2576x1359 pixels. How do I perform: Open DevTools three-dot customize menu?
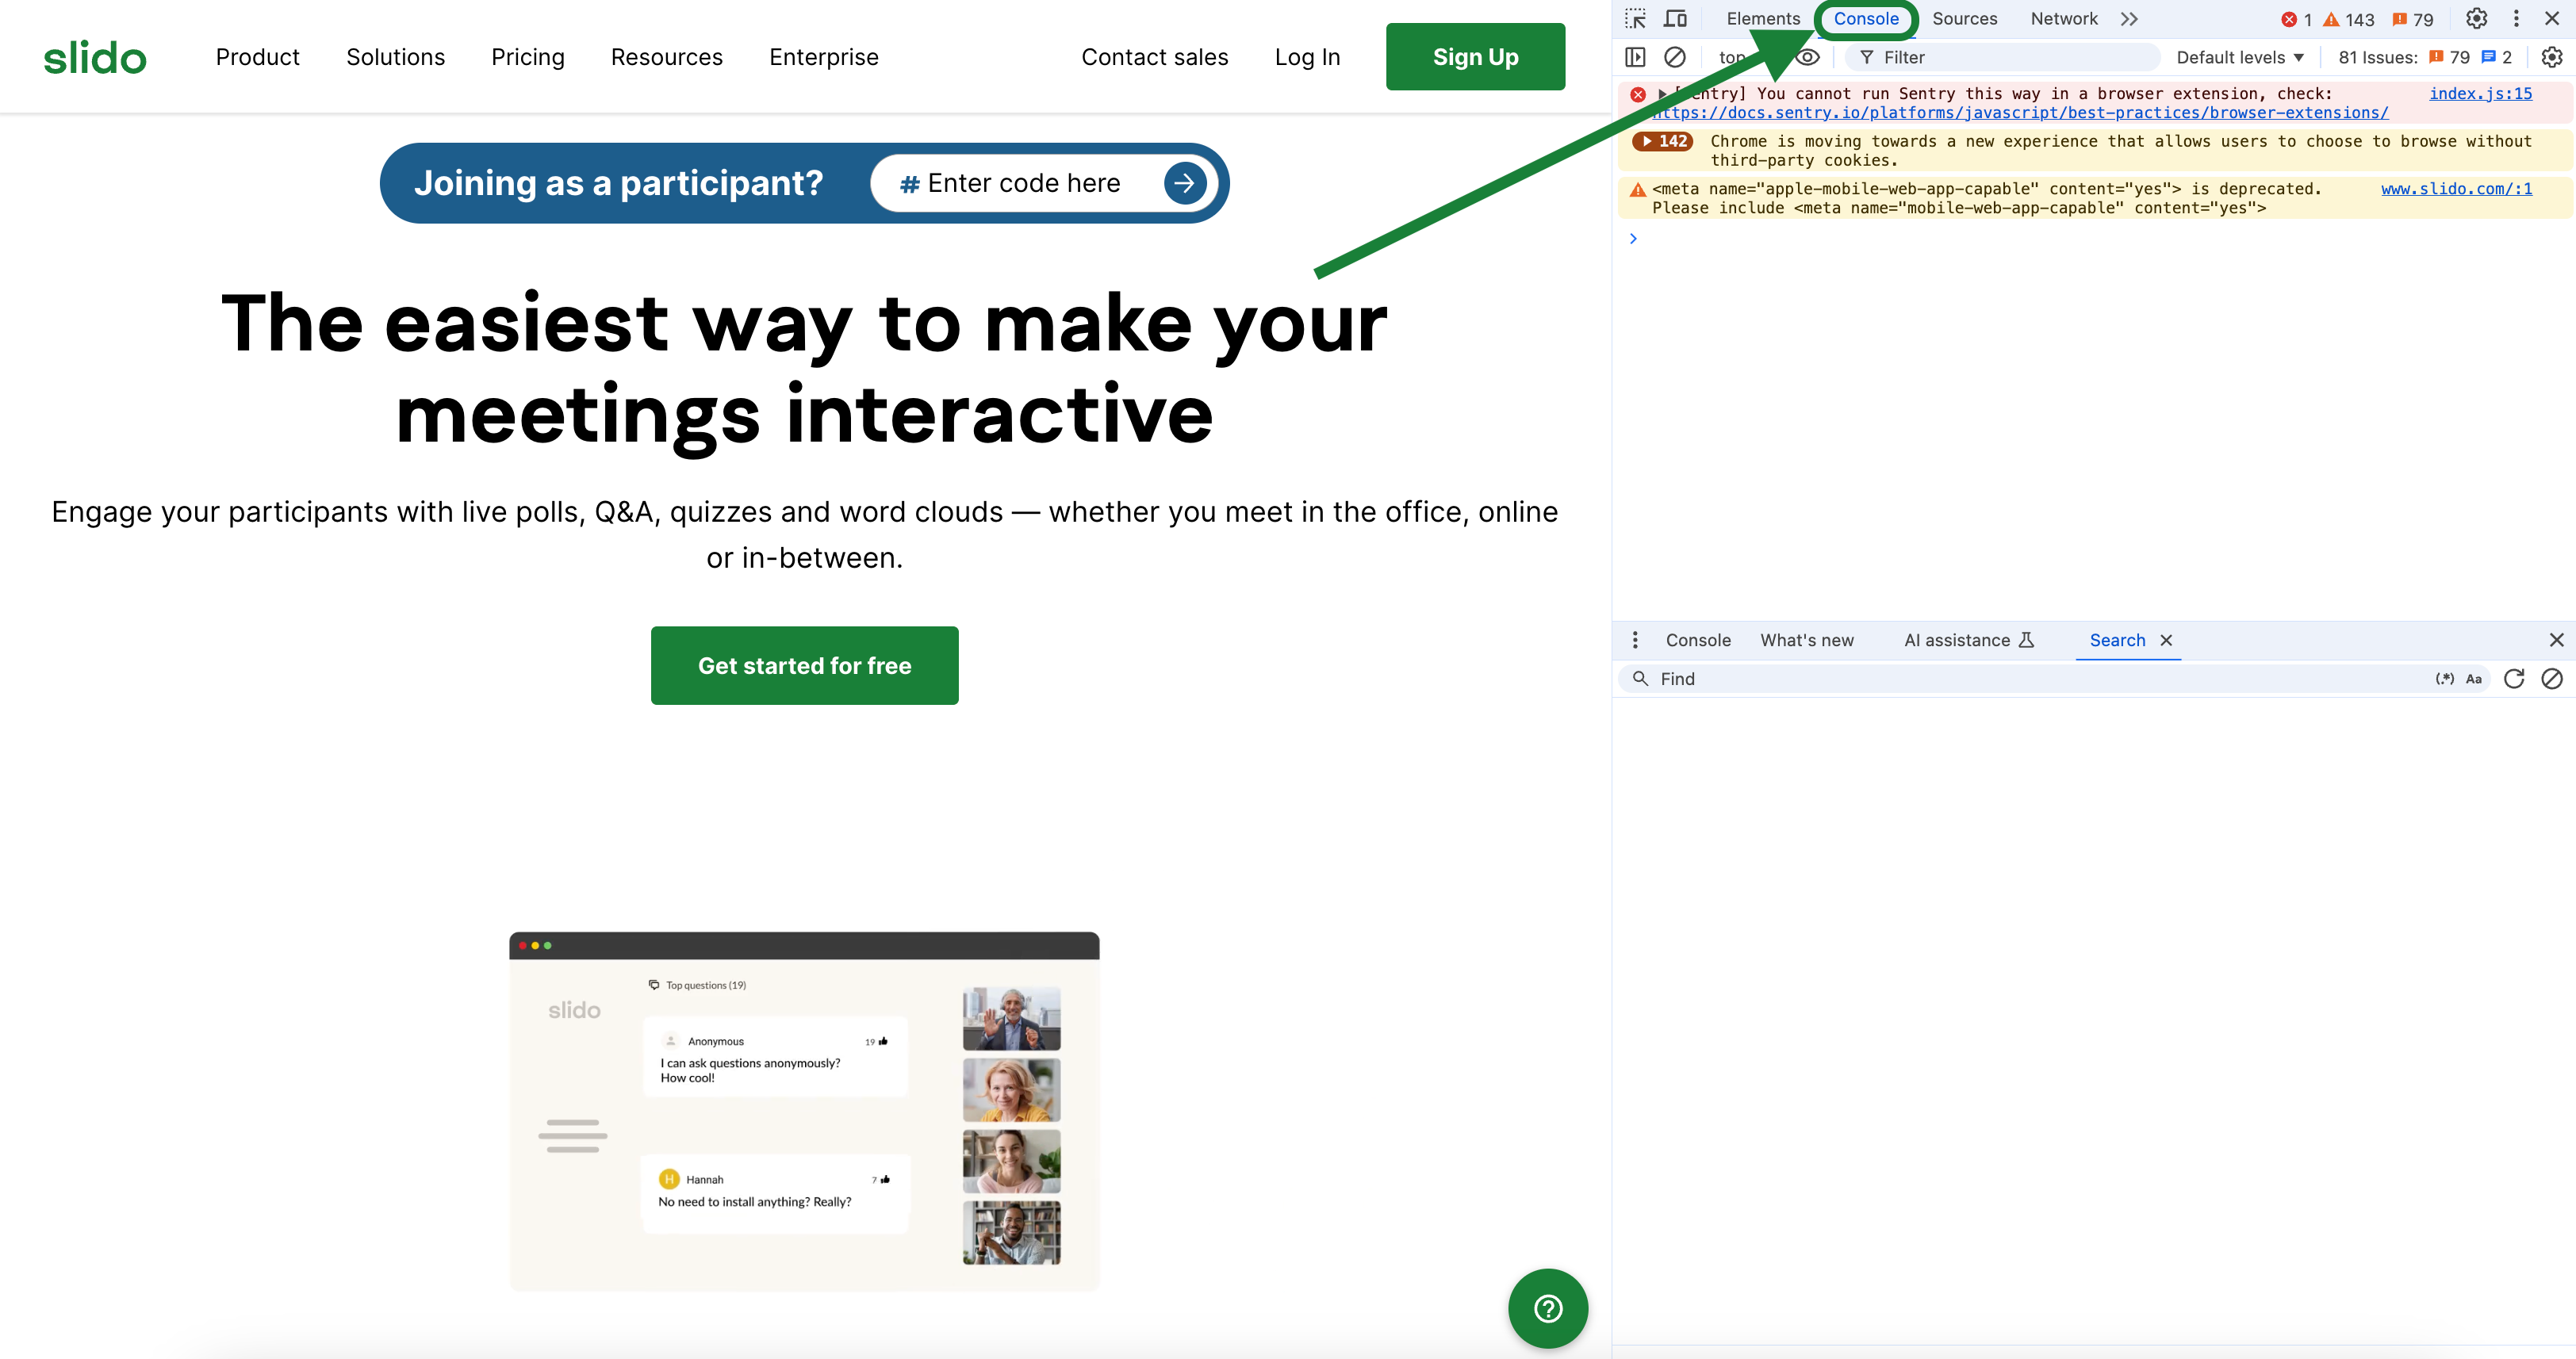(x=2516, y=19)
